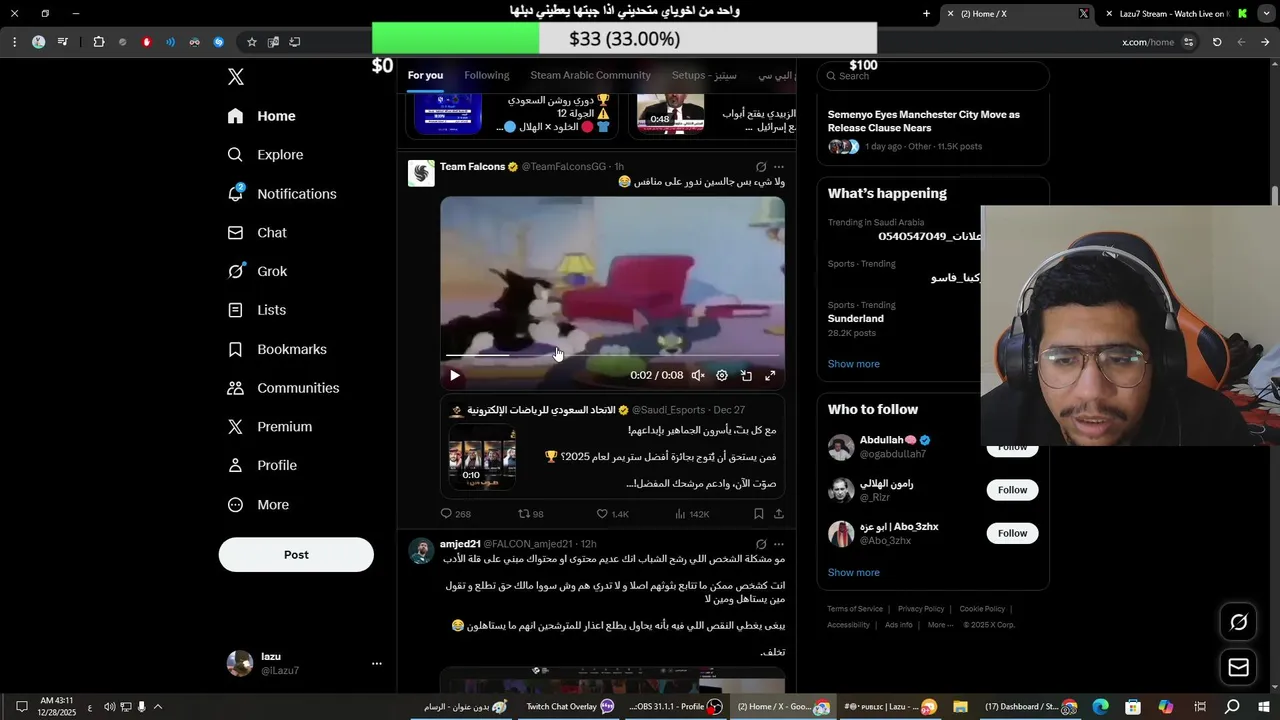Open Chrome profile avatar
1280x720 pixels.
coord(39,42)
